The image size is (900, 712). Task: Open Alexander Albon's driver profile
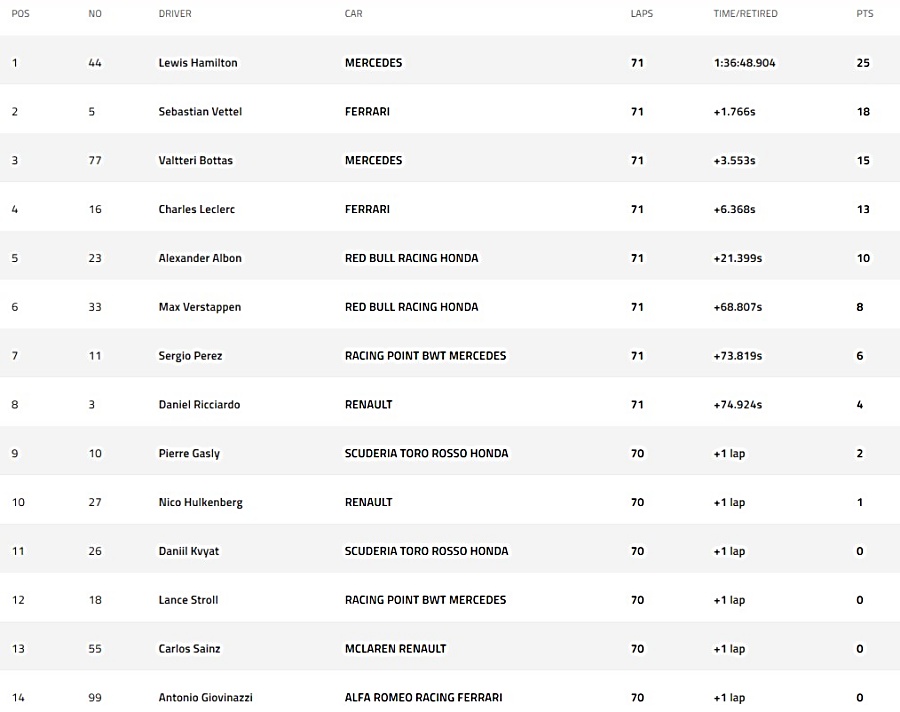[x=200, y=258]
